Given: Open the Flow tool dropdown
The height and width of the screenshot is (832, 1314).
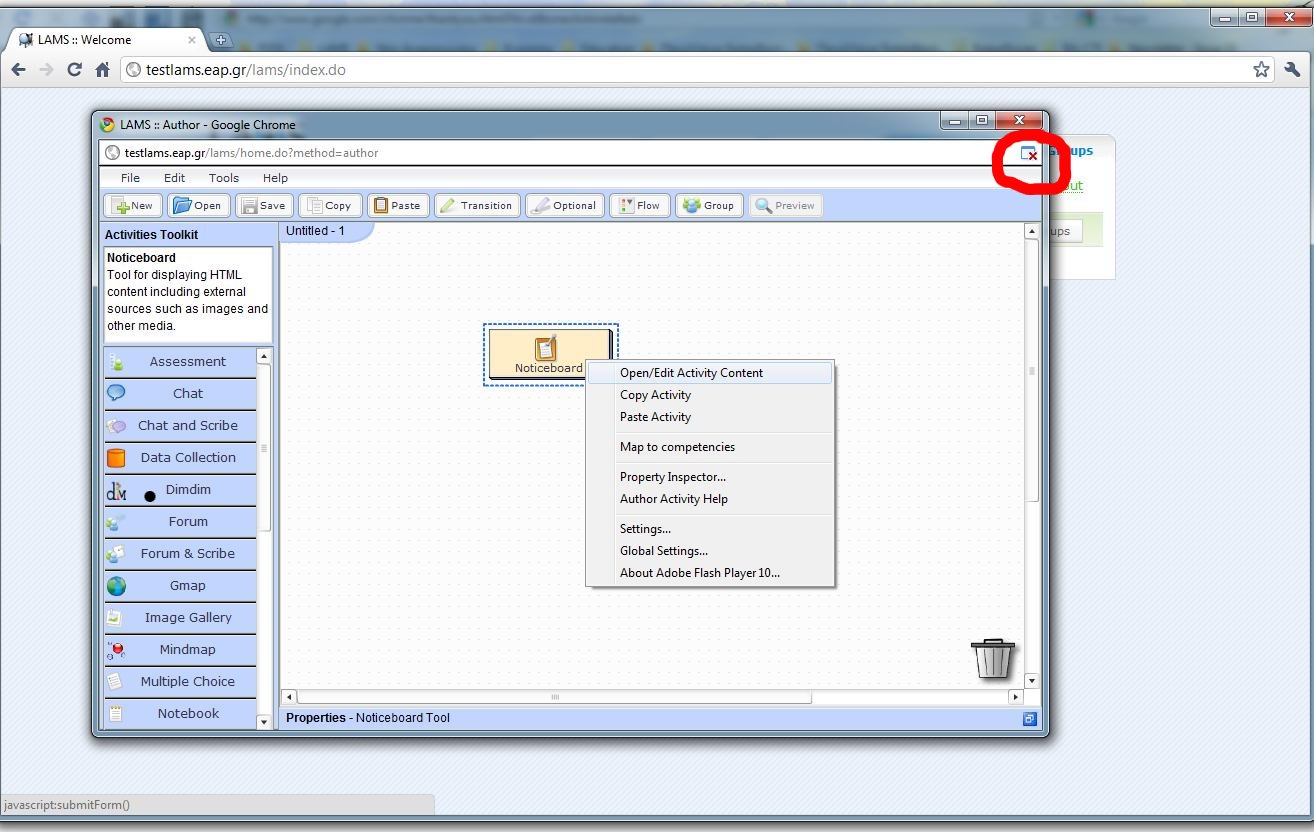Looking at the screenshot, I should click(639, 205).
